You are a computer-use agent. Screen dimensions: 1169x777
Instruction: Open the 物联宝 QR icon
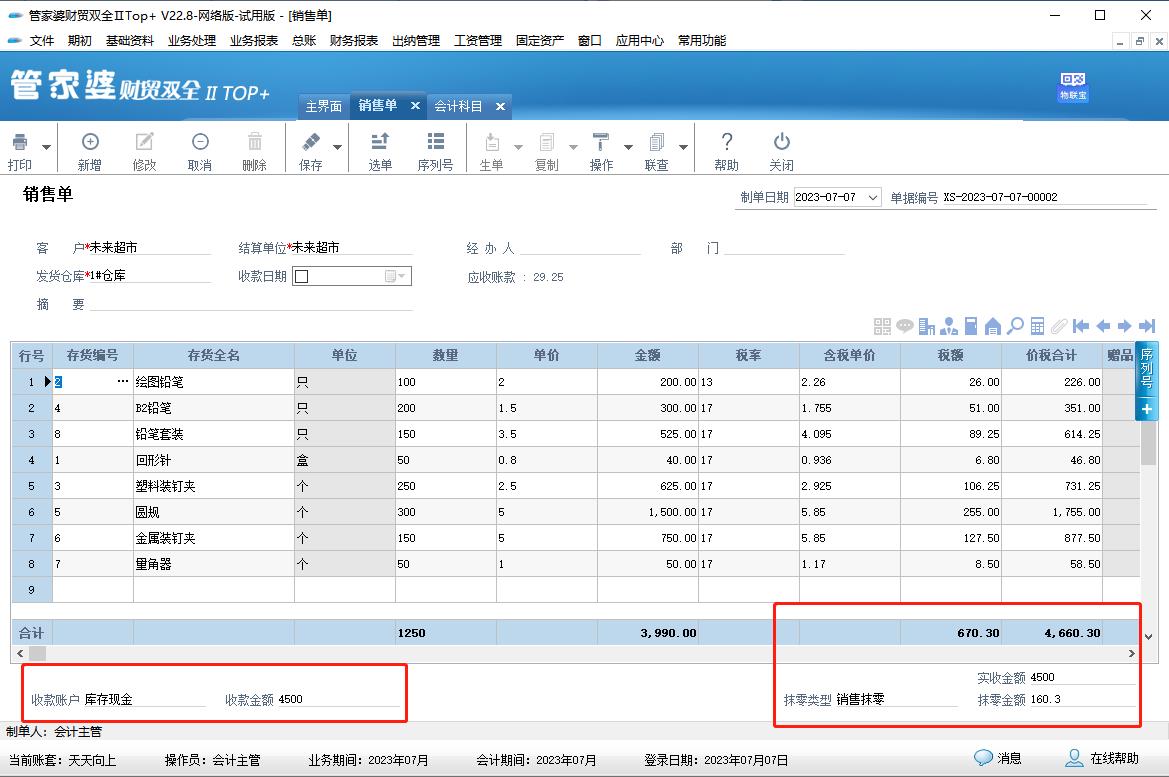click(x=1073, y=86)
